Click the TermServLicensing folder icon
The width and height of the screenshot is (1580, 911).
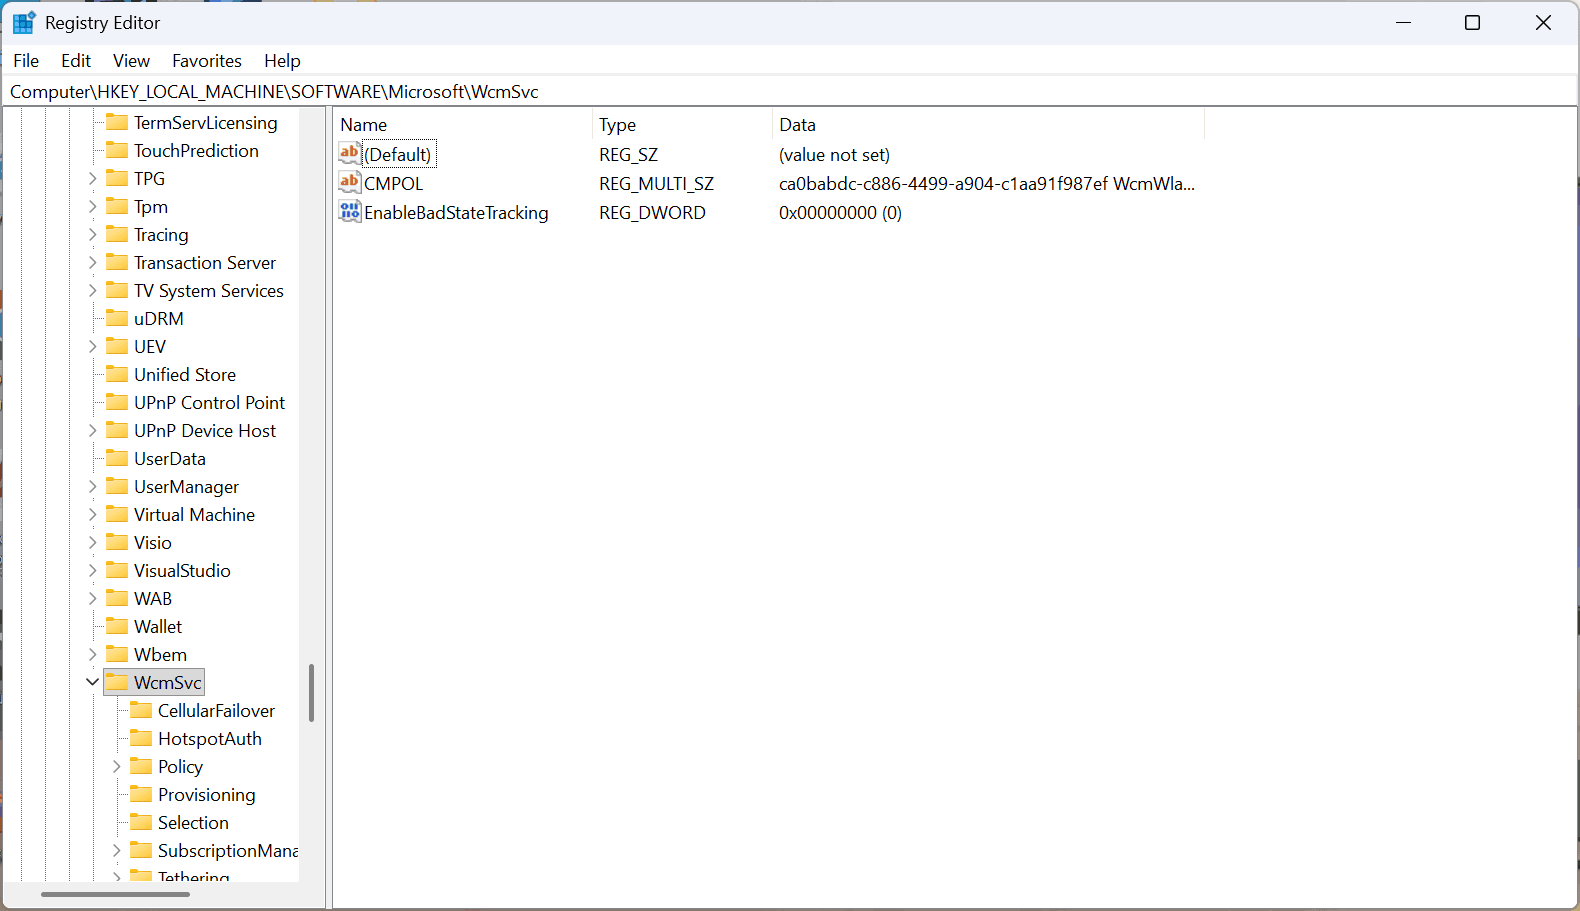(117, 122)
